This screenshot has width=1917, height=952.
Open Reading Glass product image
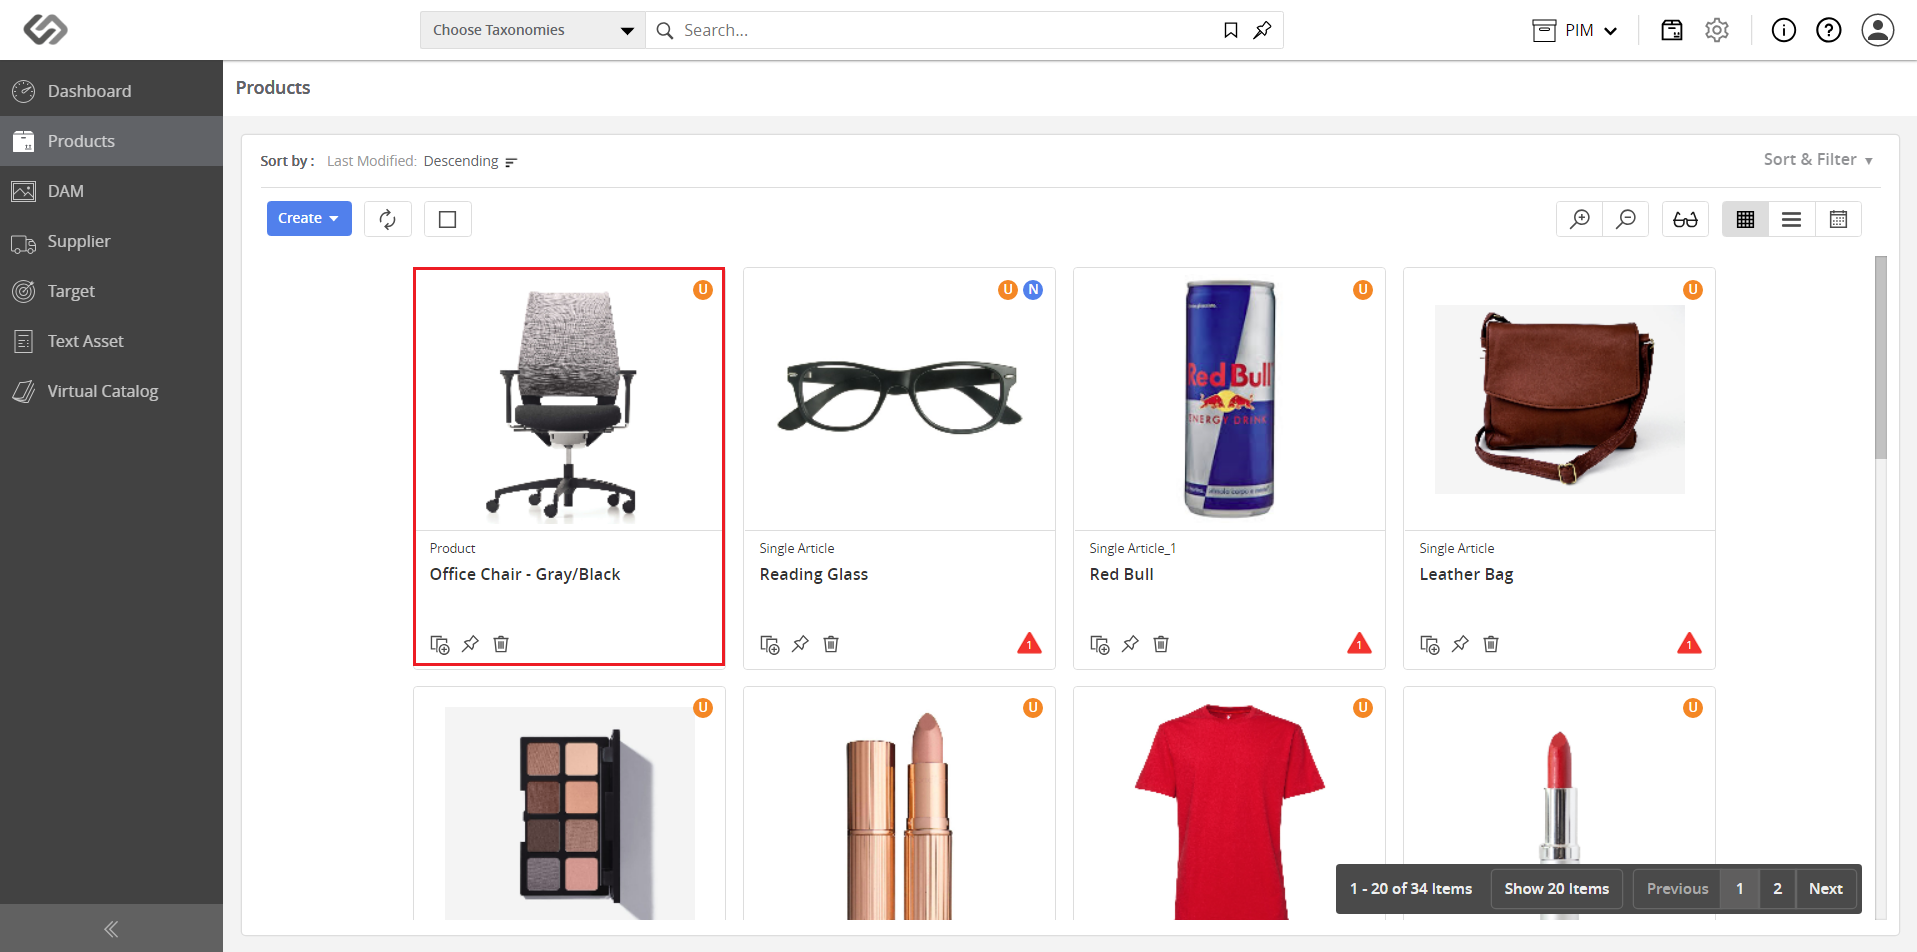899,396
